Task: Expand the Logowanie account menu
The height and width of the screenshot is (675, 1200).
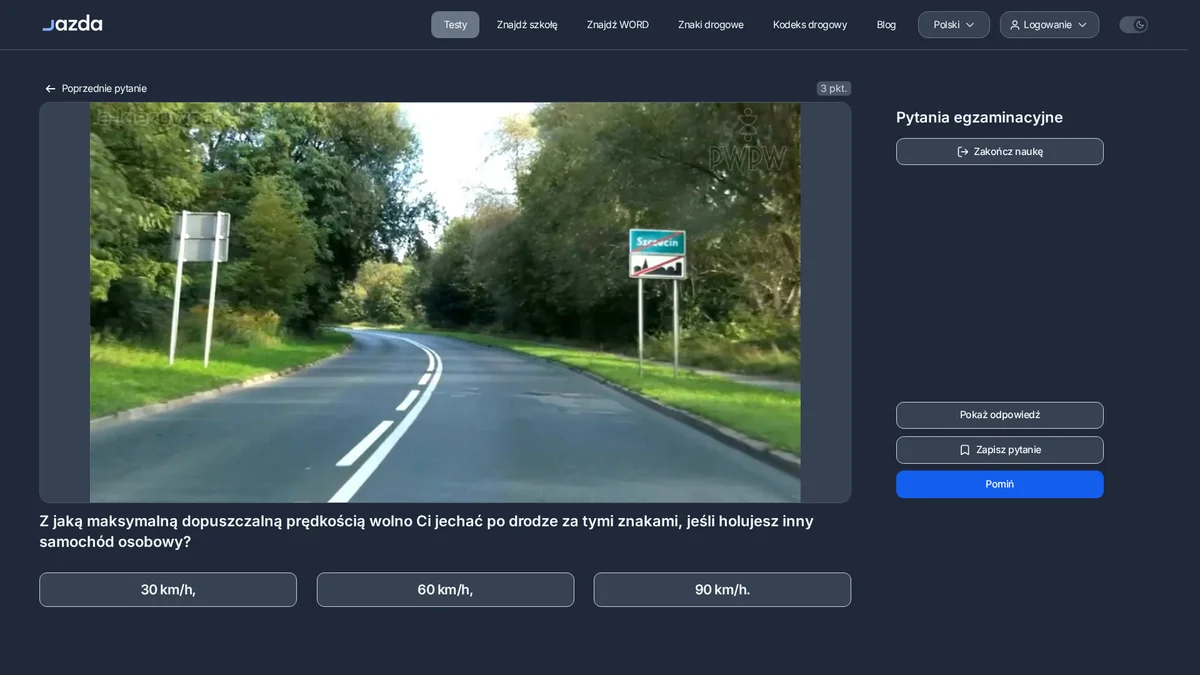Action: [x=1049, y=25]
